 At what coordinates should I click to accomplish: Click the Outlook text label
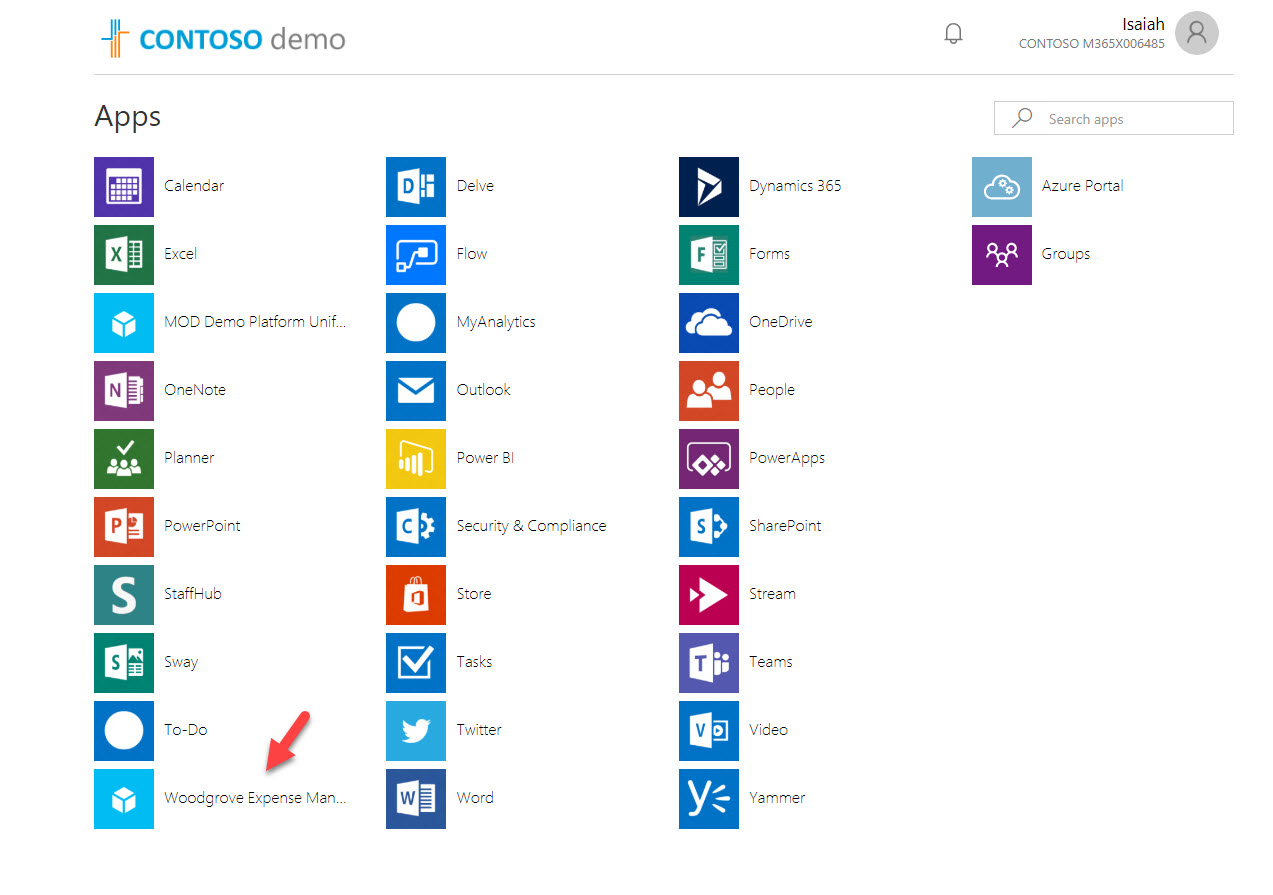point(484,390)
